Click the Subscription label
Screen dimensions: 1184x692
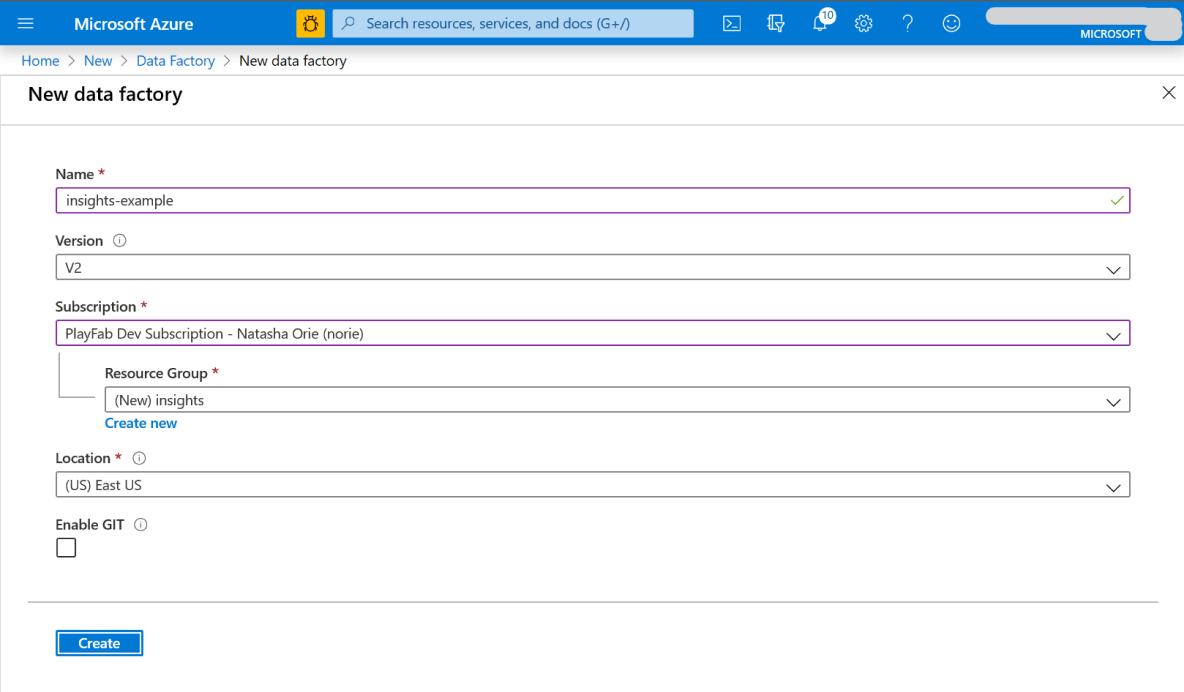(95, 307)
